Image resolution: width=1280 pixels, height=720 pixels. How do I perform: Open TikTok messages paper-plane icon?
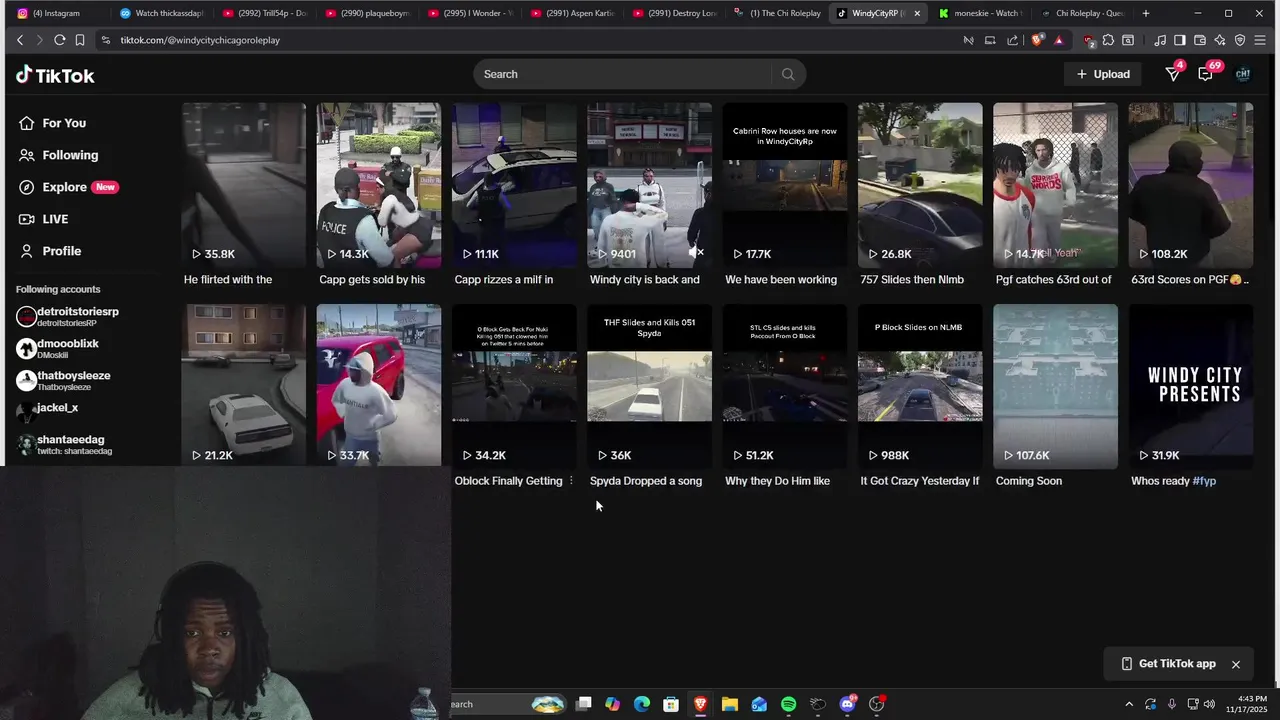1173,74
